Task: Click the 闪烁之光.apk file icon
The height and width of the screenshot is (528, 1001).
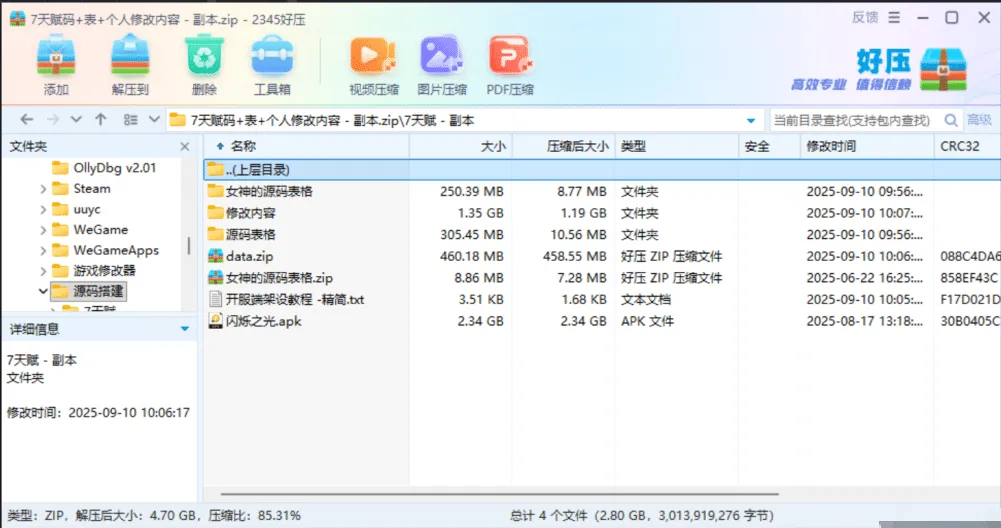Action: tap(216, 321)
